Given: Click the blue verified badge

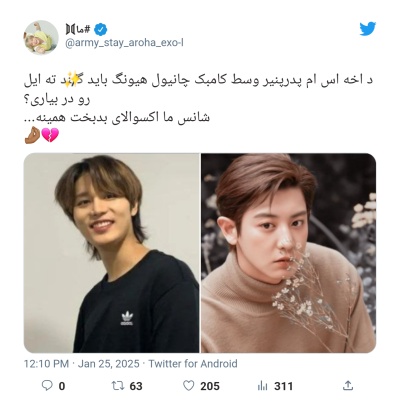Looking at the screenshot, I should pos(100,30).
